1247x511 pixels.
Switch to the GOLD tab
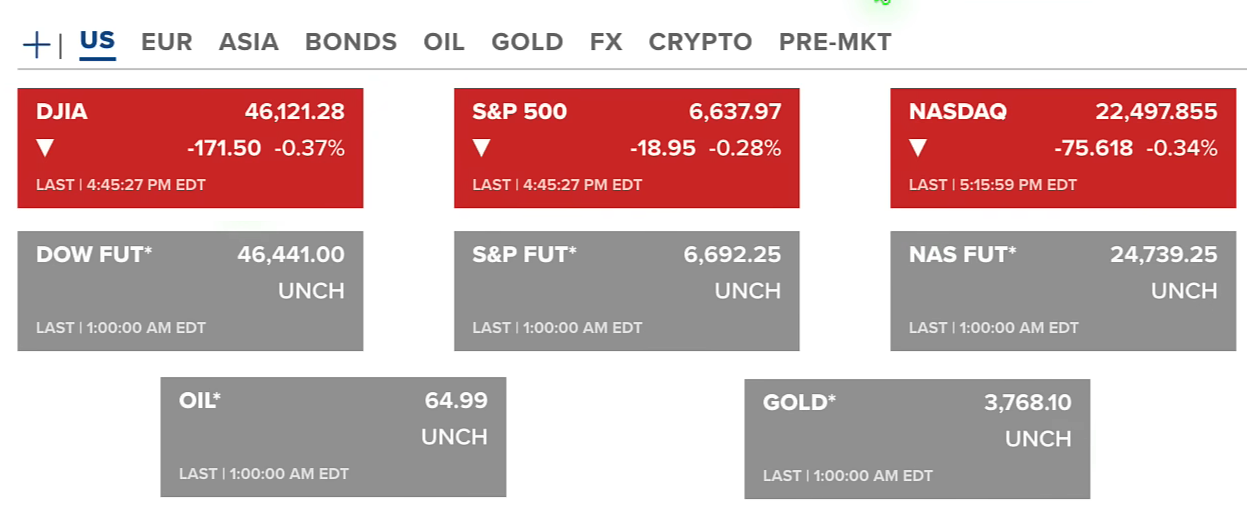coord(527,42)
